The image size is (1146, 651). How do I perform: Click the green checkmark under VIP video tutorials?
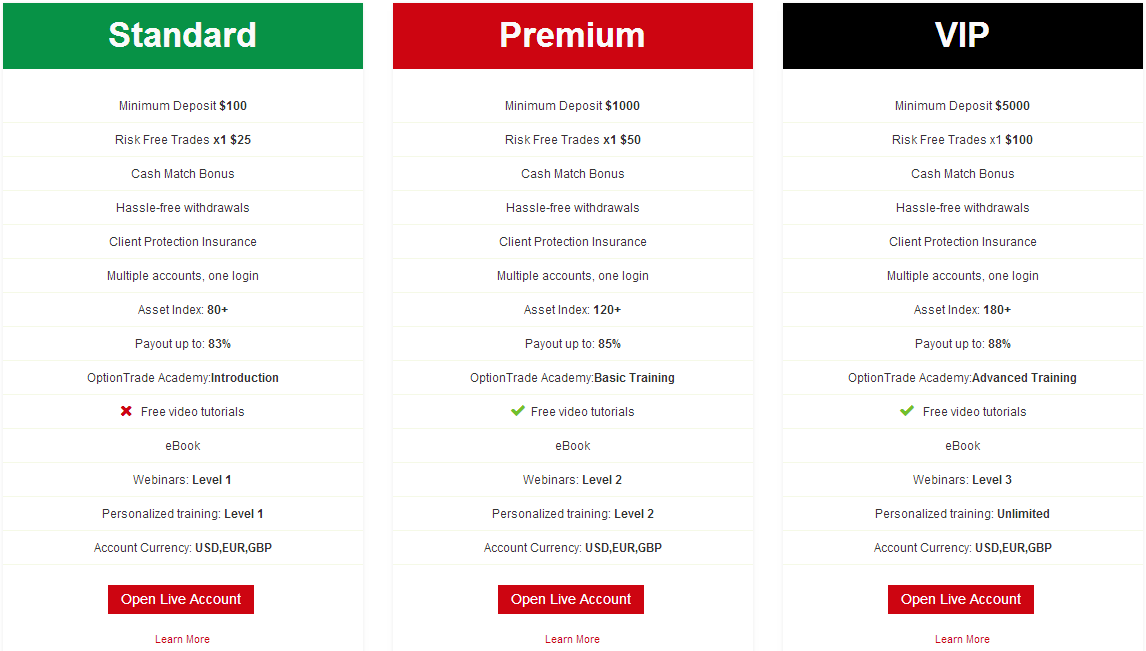(x=907, y=411)
